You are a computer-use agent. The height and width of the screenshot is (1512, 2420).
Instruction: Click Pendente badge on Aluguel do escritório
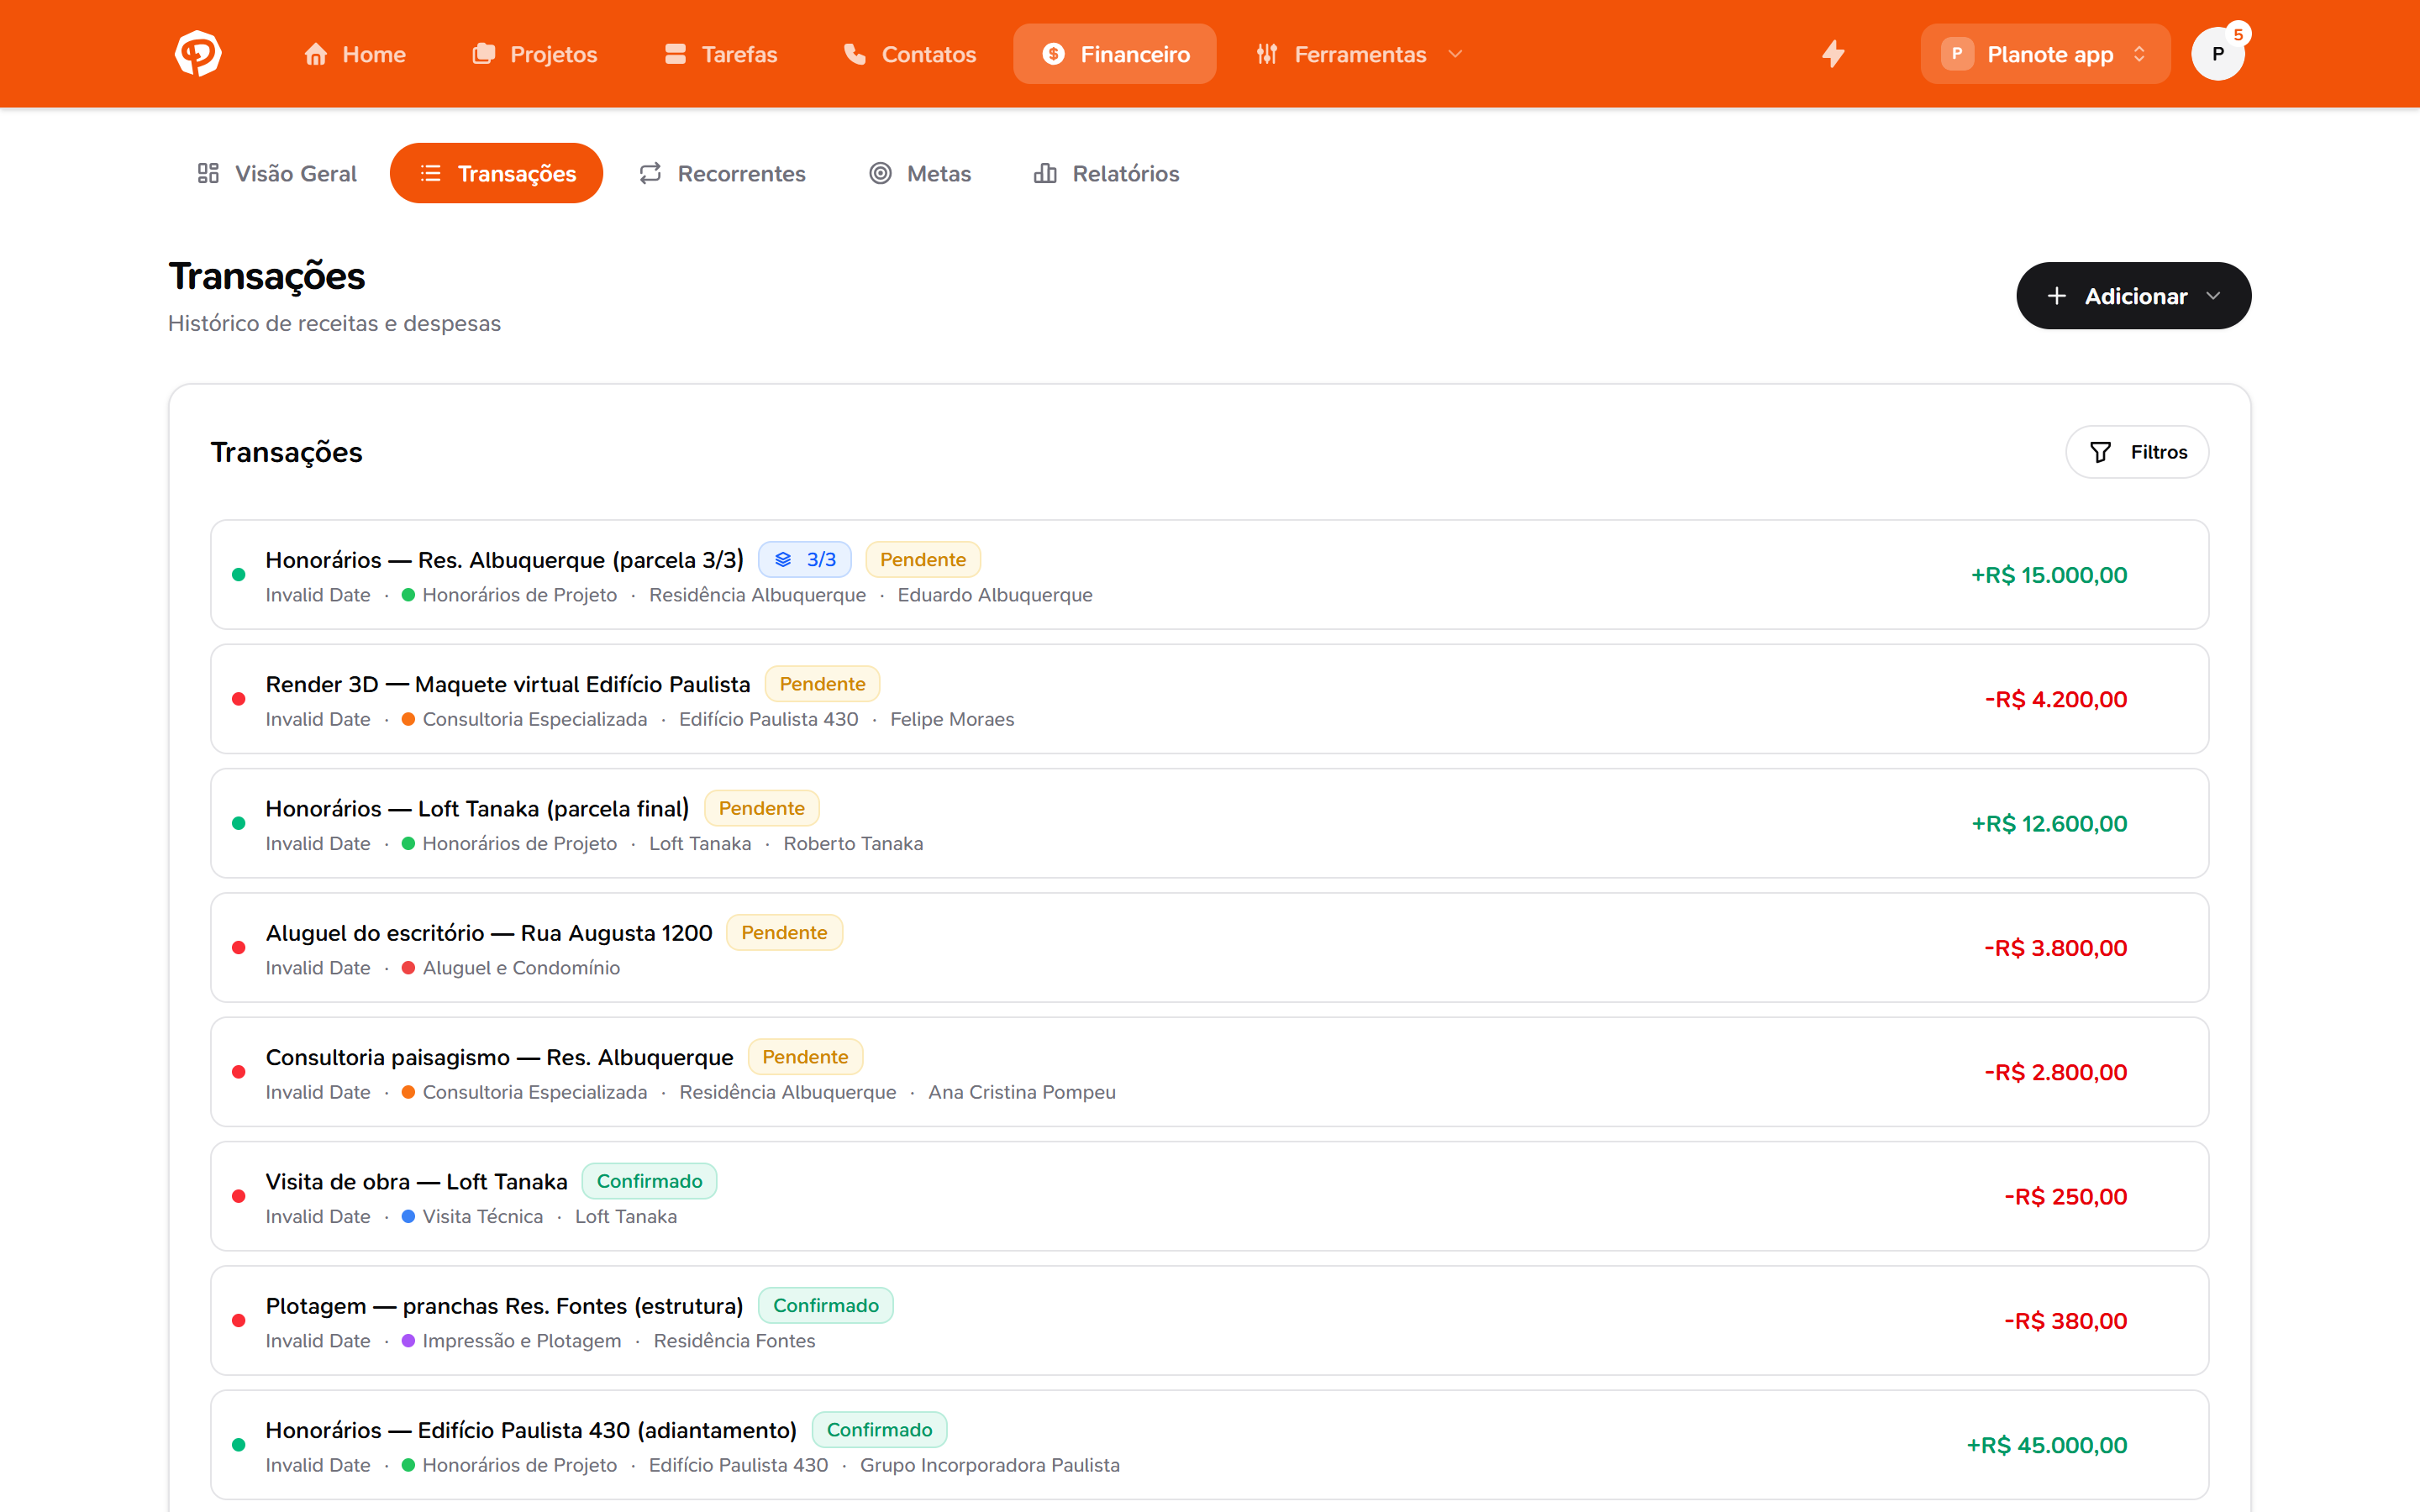784,933
